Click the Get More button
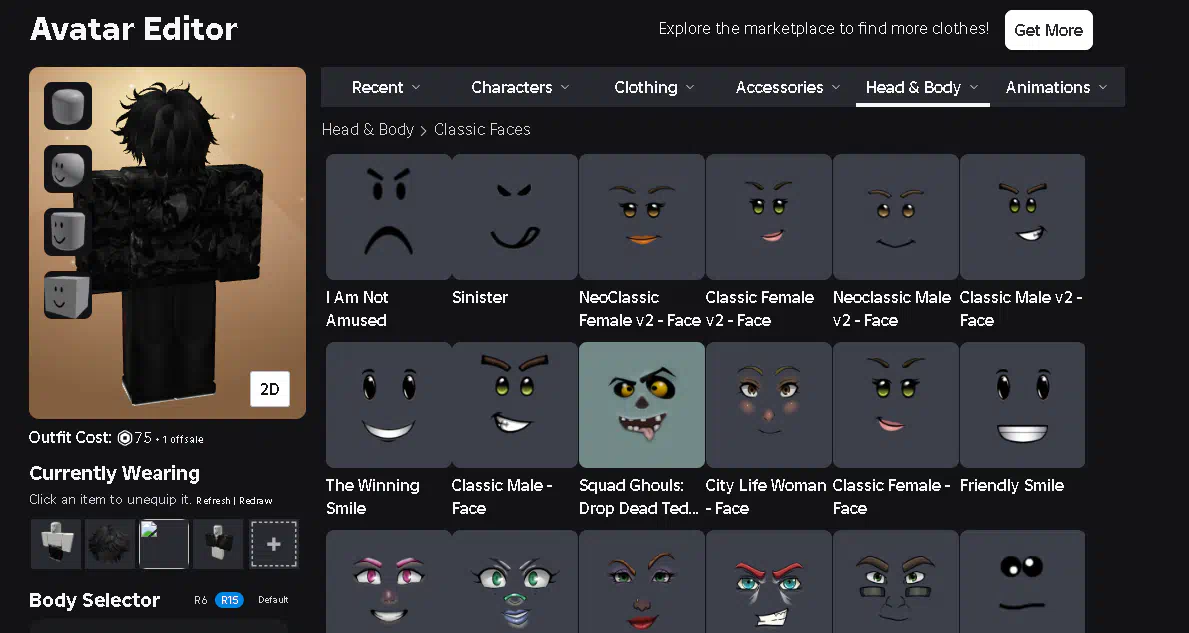The height and width of the screenshot is (633, 1189). [1049, 30]
